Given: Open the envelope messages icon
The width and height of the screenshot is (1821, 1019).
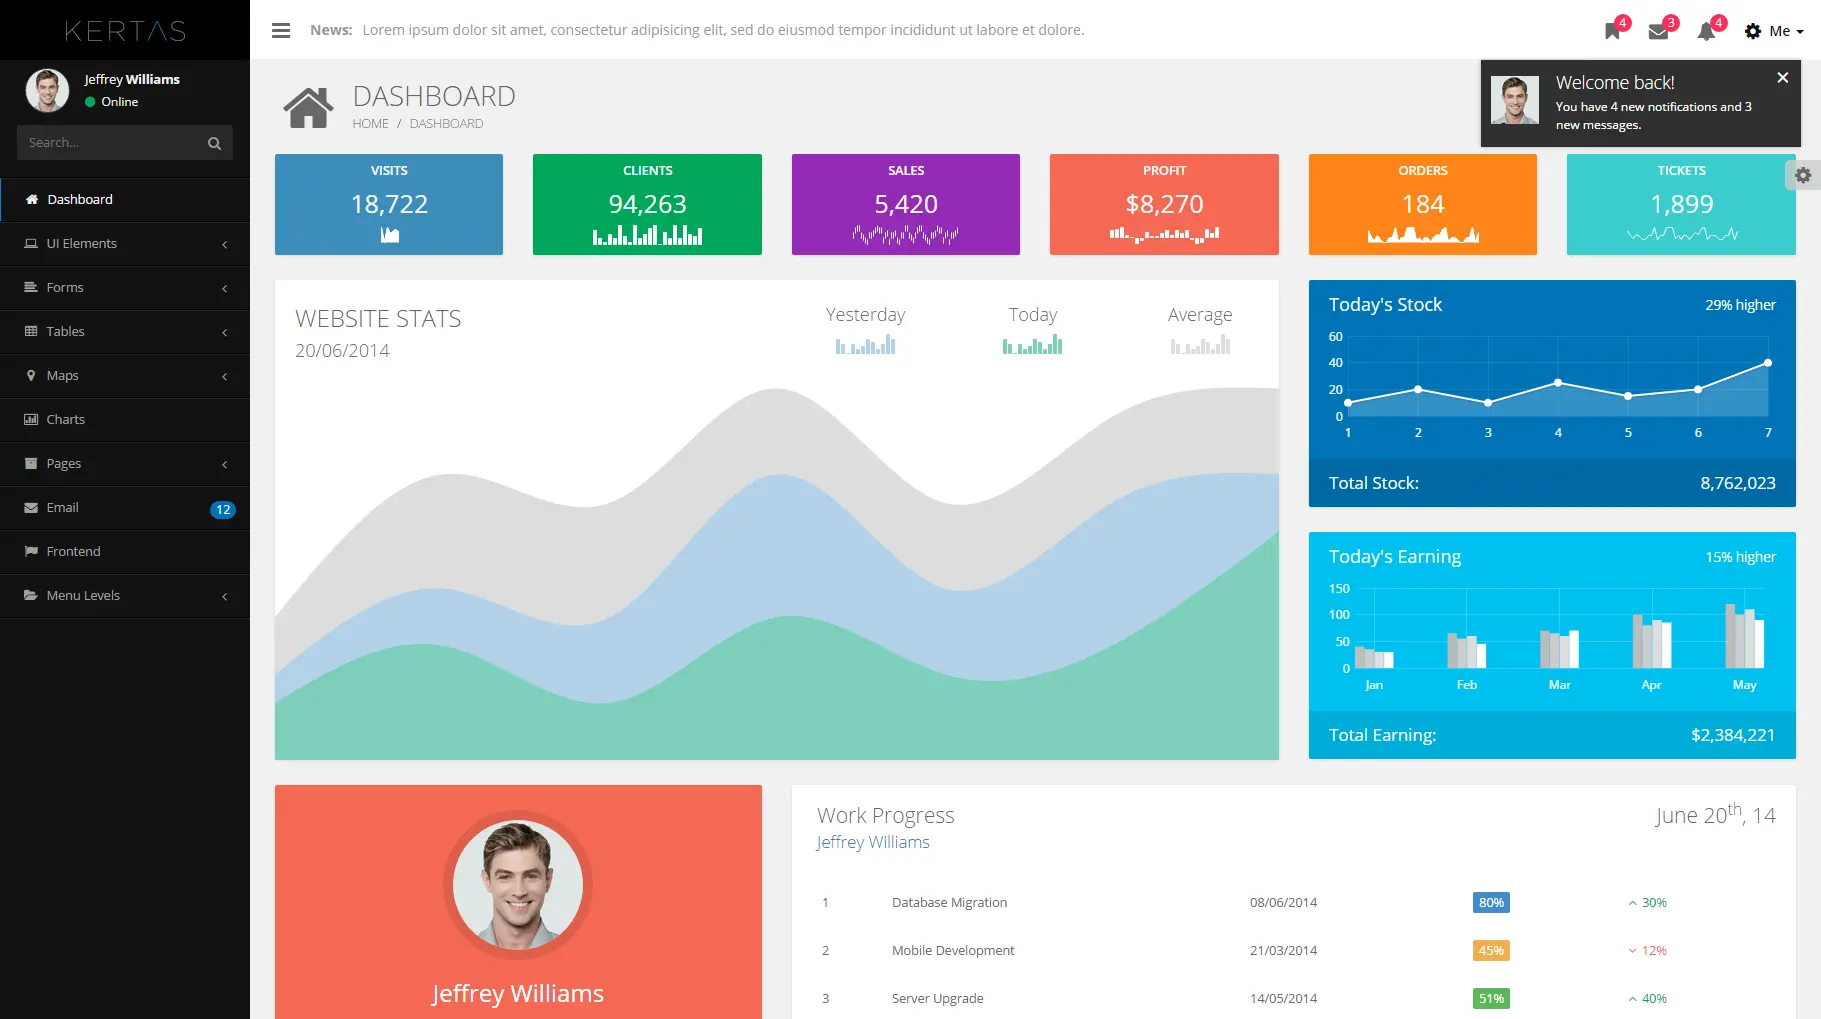Looking at the screenshot, I should click(1658, 31).
